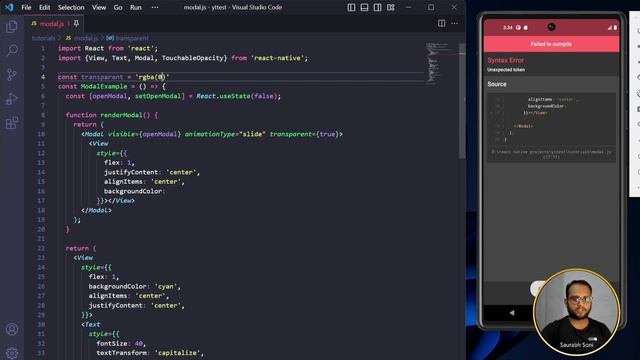640x360 pixels.
Task: Expand the hidden menu items (…) in the menu bar
Action: coord(155,7)
